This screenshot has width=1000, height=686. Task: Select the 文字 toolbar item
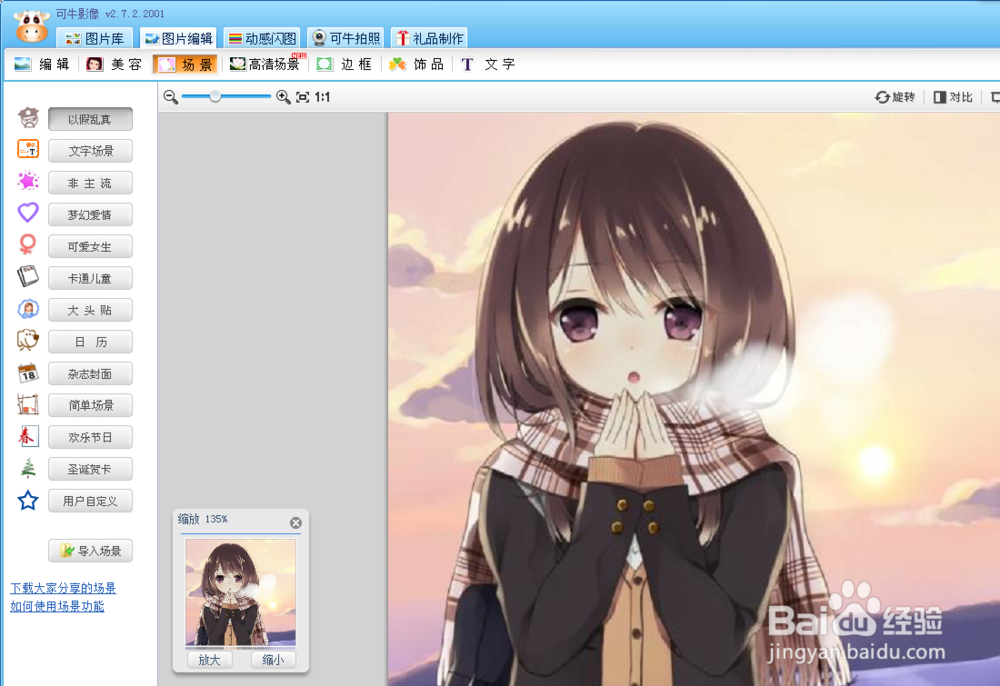point(488,64)
